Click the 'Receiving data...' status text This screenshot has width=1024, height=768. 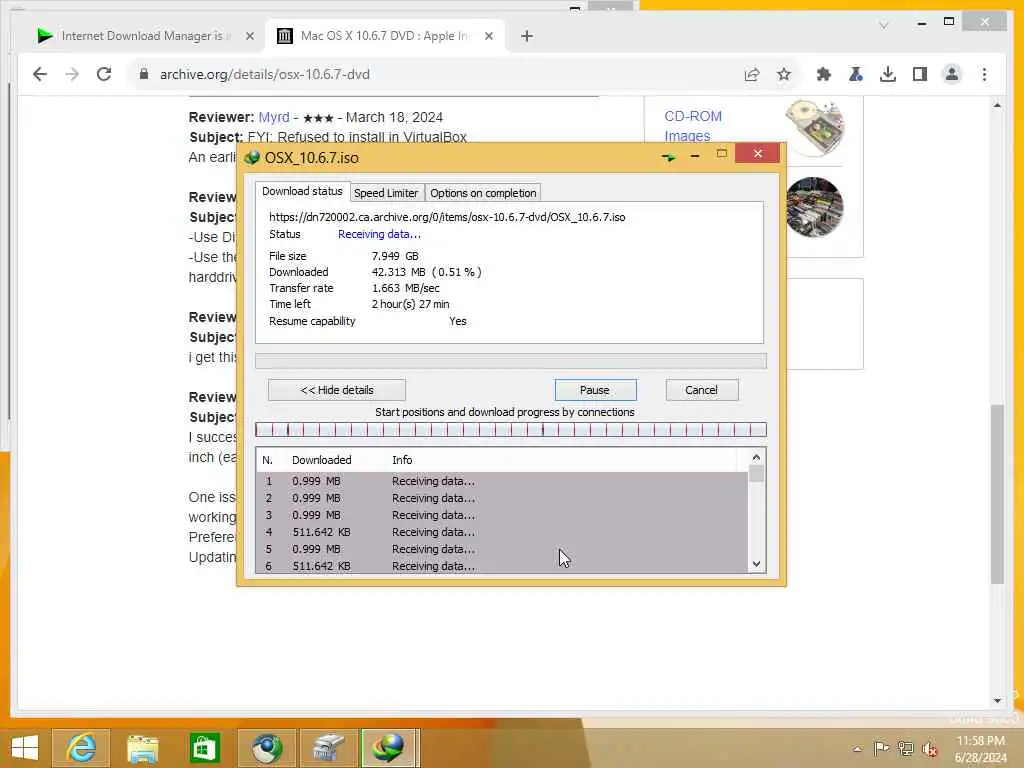tap(379, 234)
